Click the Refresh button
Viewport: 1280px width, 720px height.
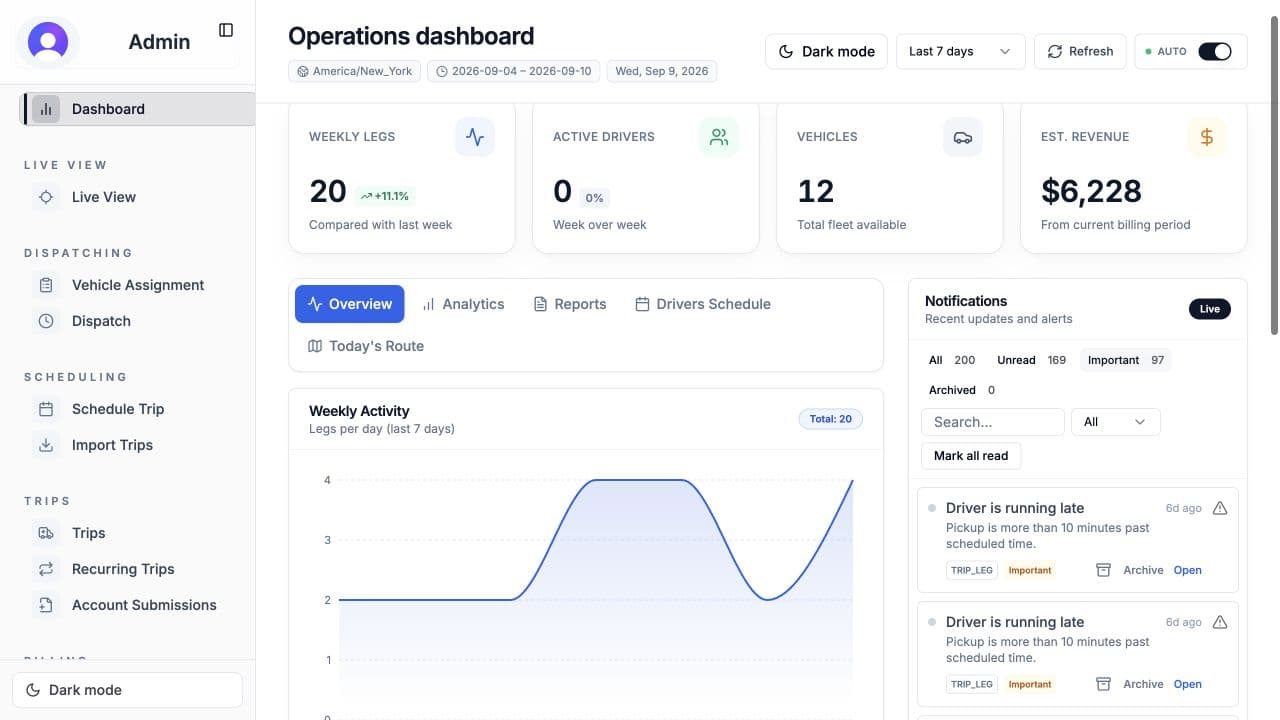(x=1080, y=51)
